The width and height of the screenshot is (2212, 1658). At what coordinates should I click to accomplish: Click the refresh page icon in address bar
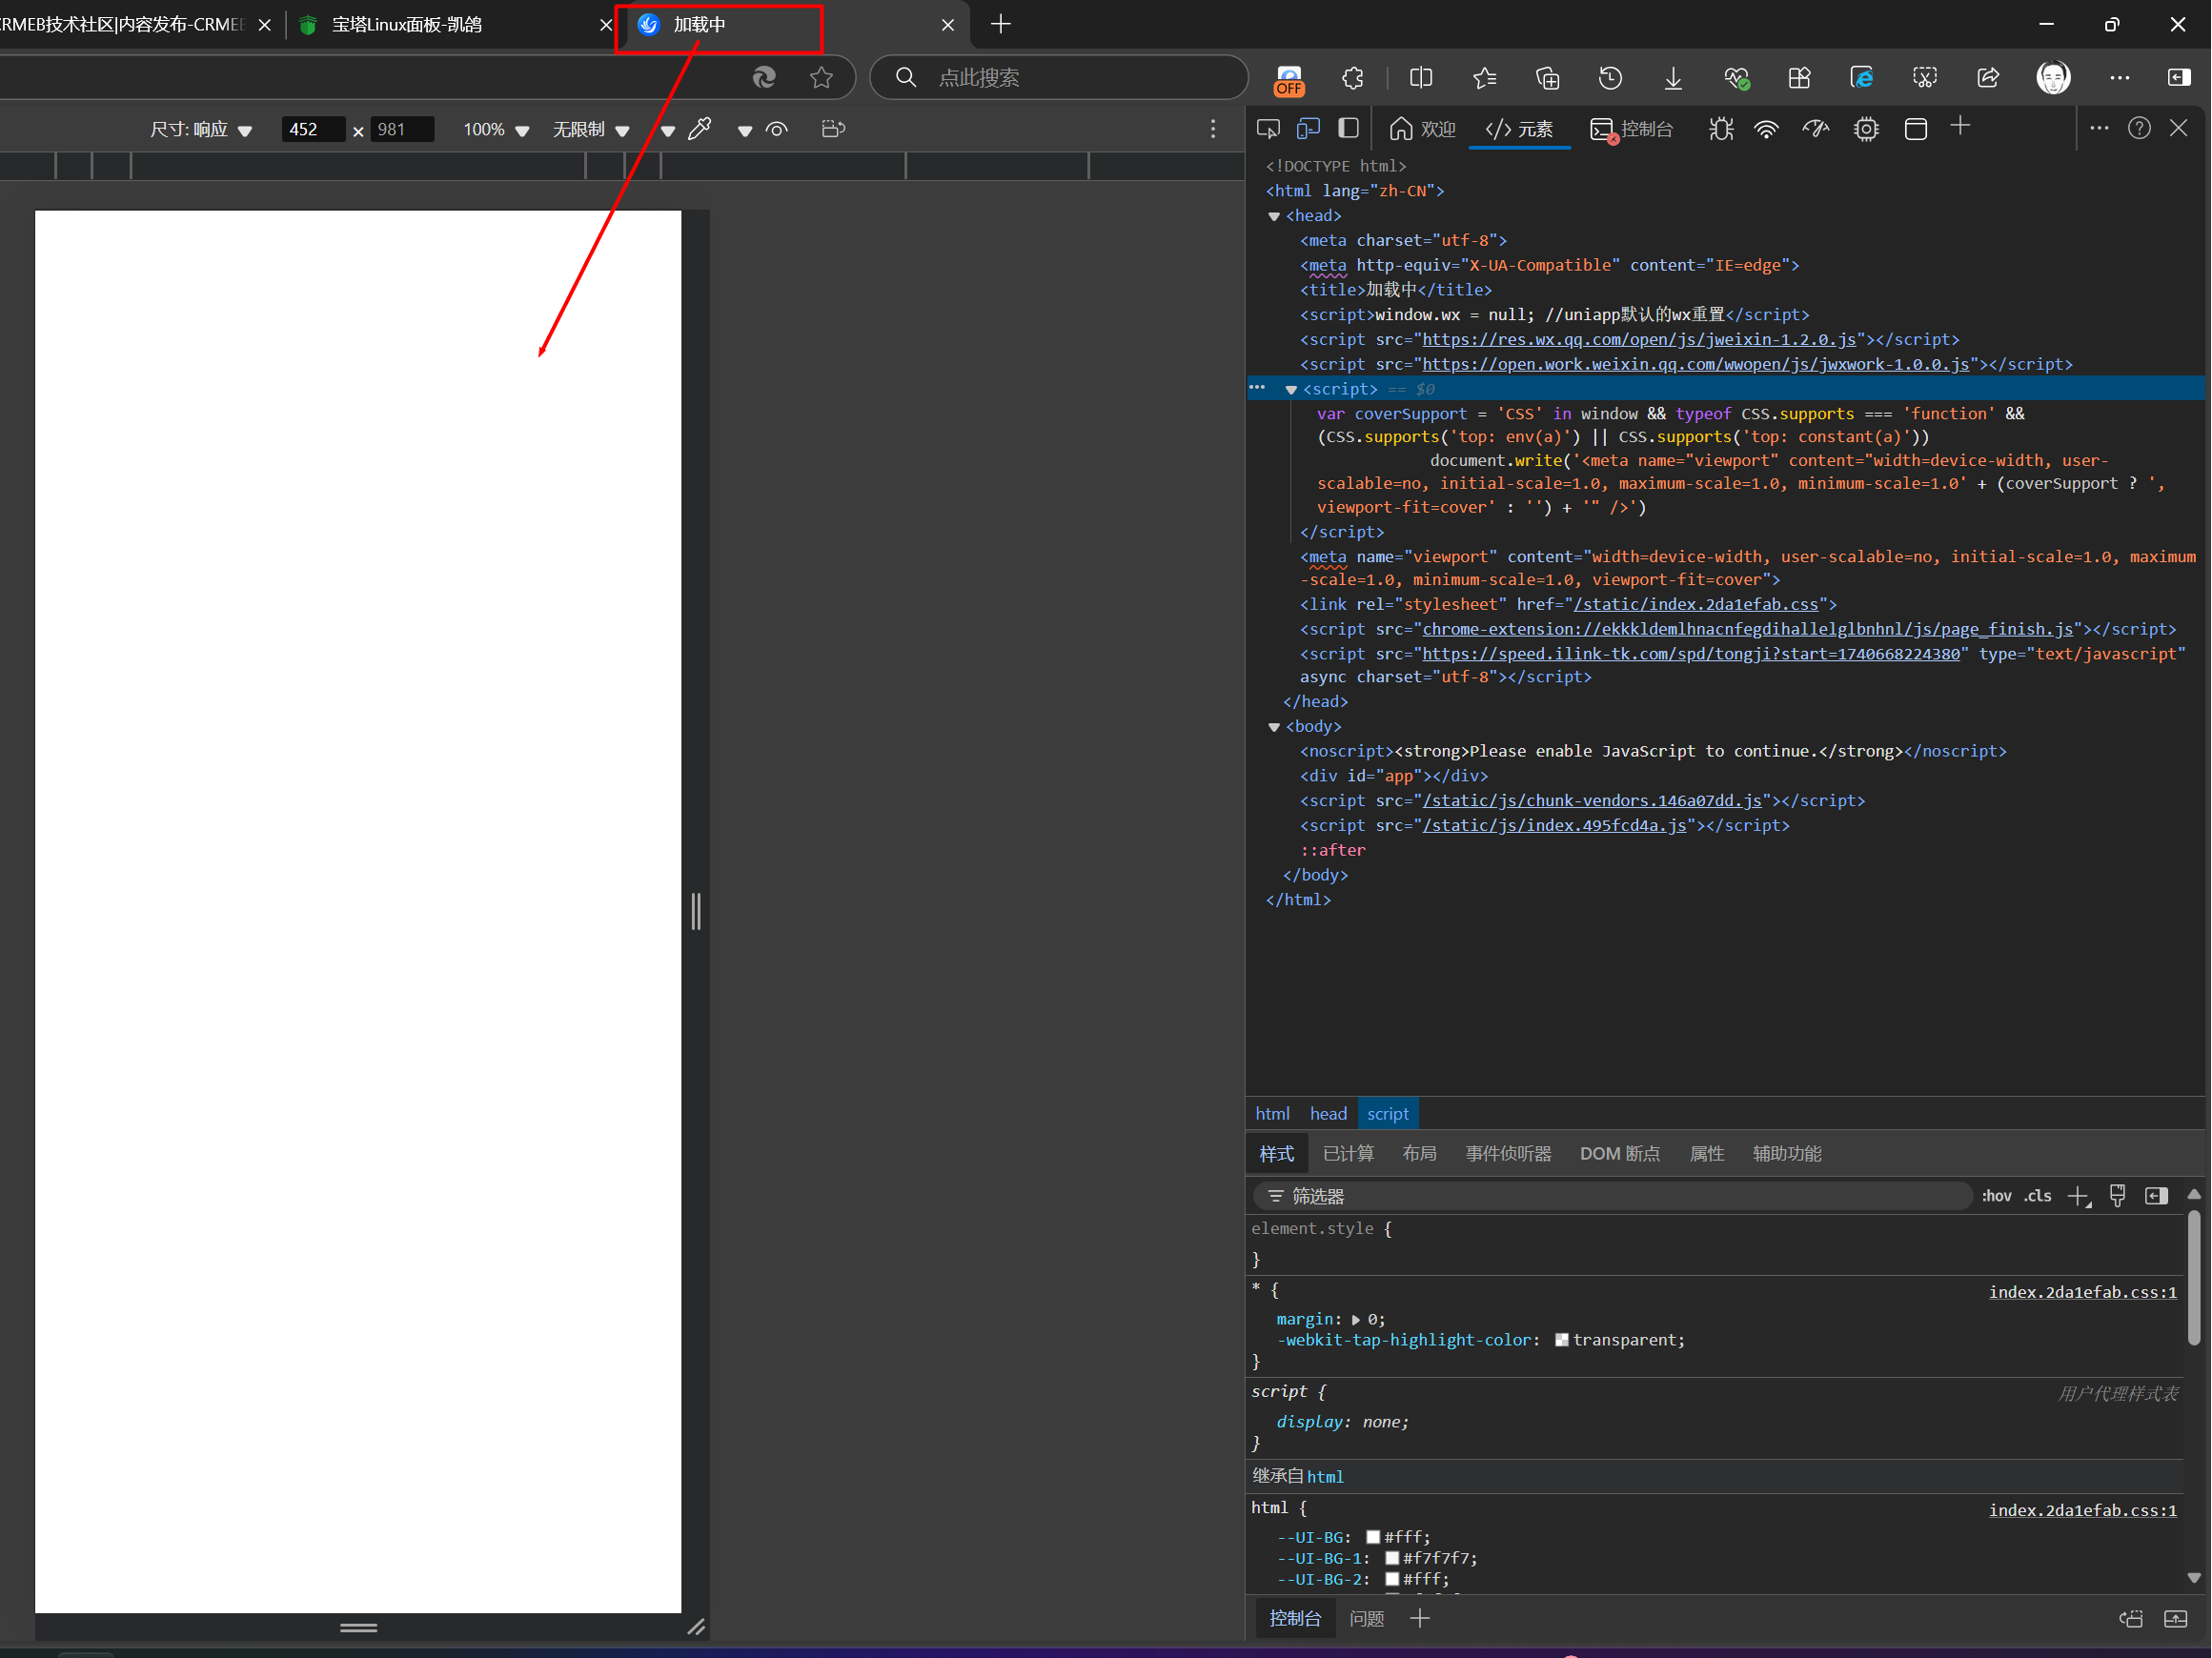(x=764, y=78)
